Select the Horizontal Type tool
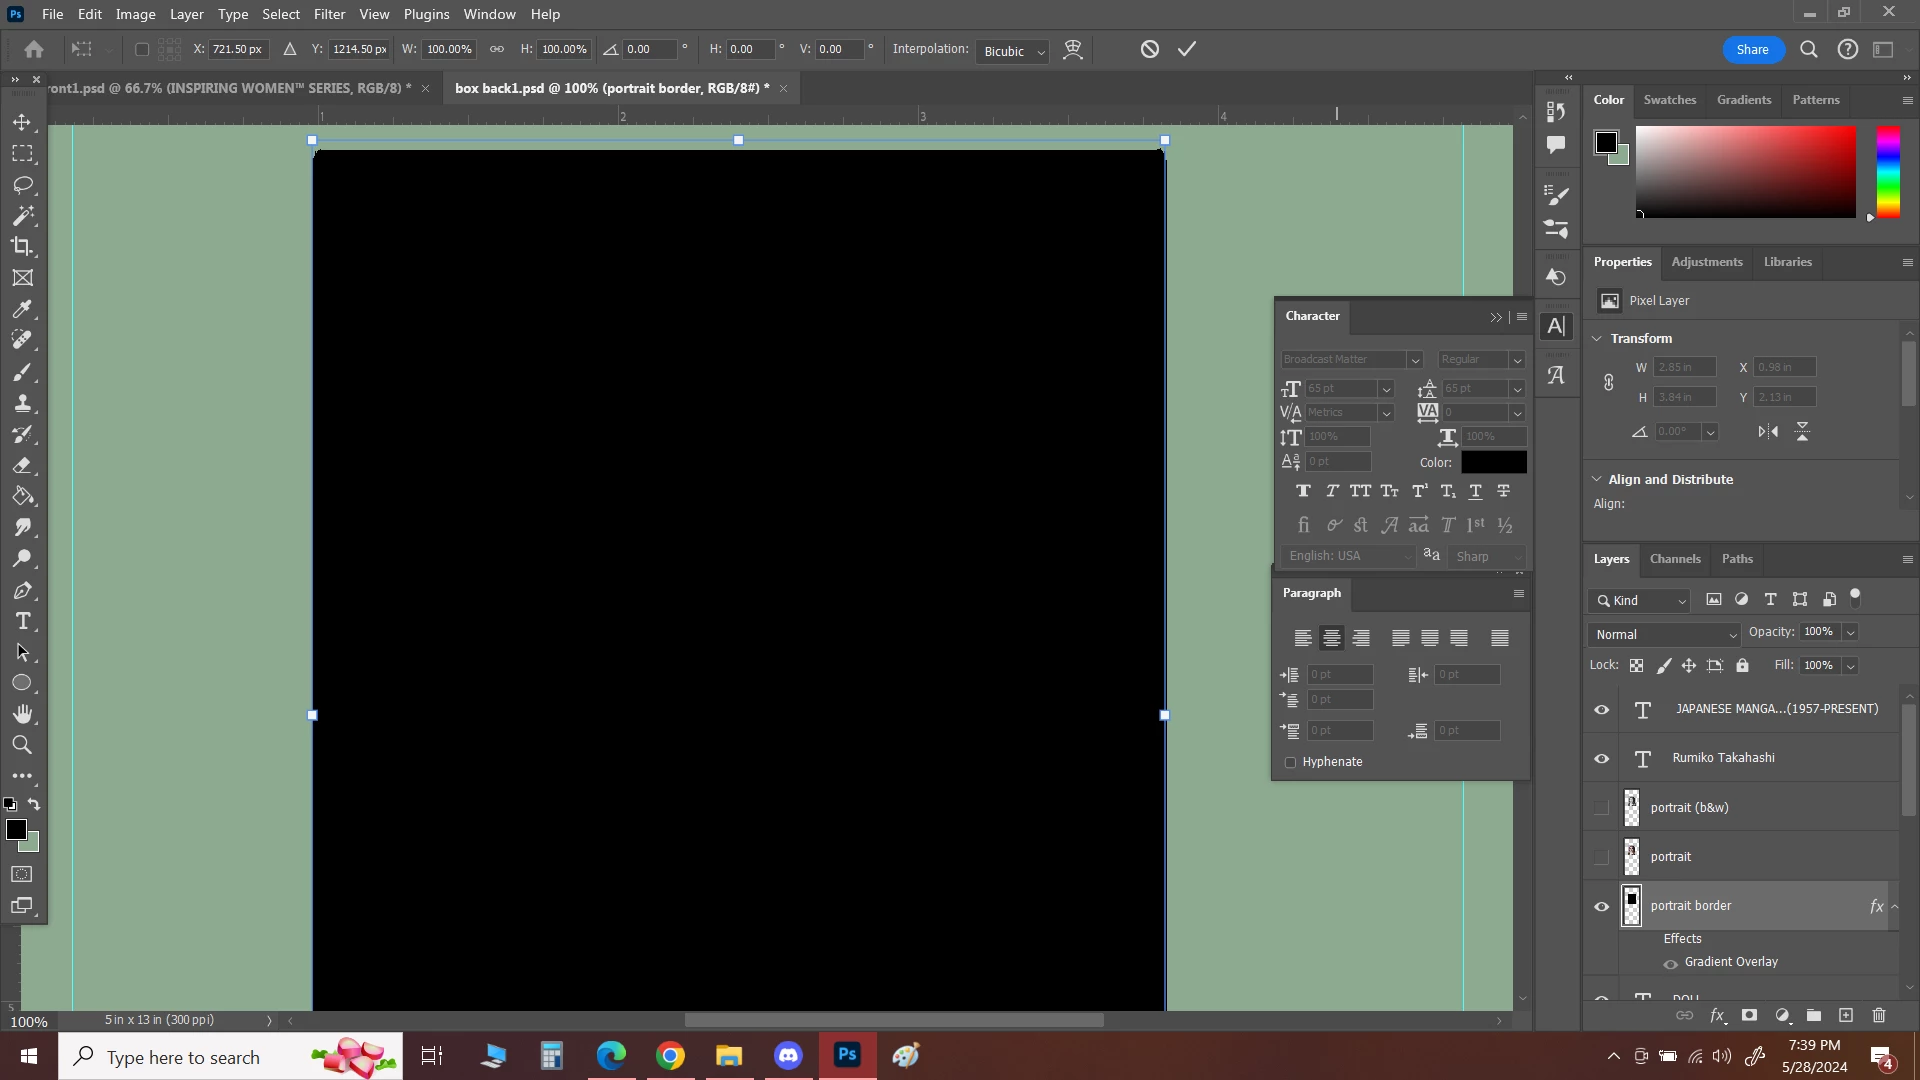This screenshot has width=1920, height=1080. click(x=22, y=621)
